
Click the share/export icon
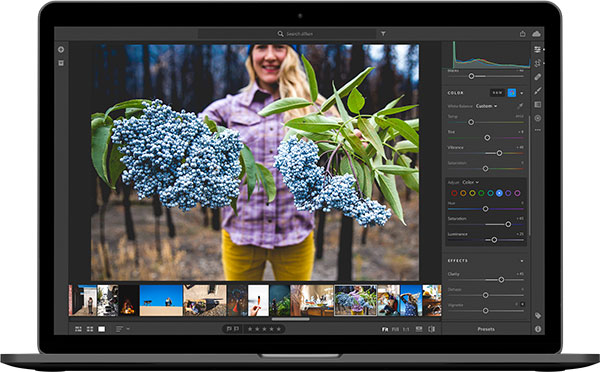pyautogui.click(x=522, y=34)
